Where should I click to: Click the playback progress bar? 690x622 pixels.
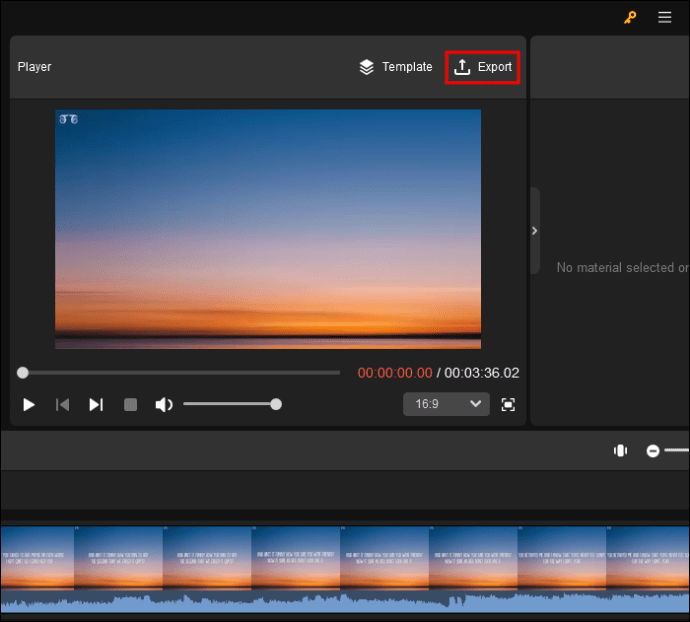(180, 373)
